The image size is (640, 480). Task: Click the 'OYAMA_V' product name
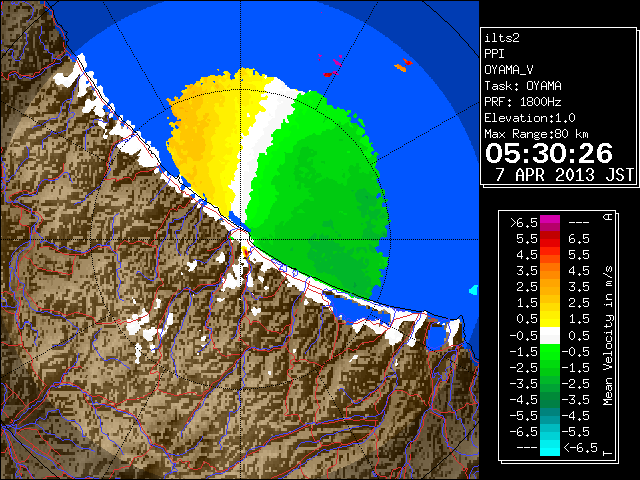(509, 70)
